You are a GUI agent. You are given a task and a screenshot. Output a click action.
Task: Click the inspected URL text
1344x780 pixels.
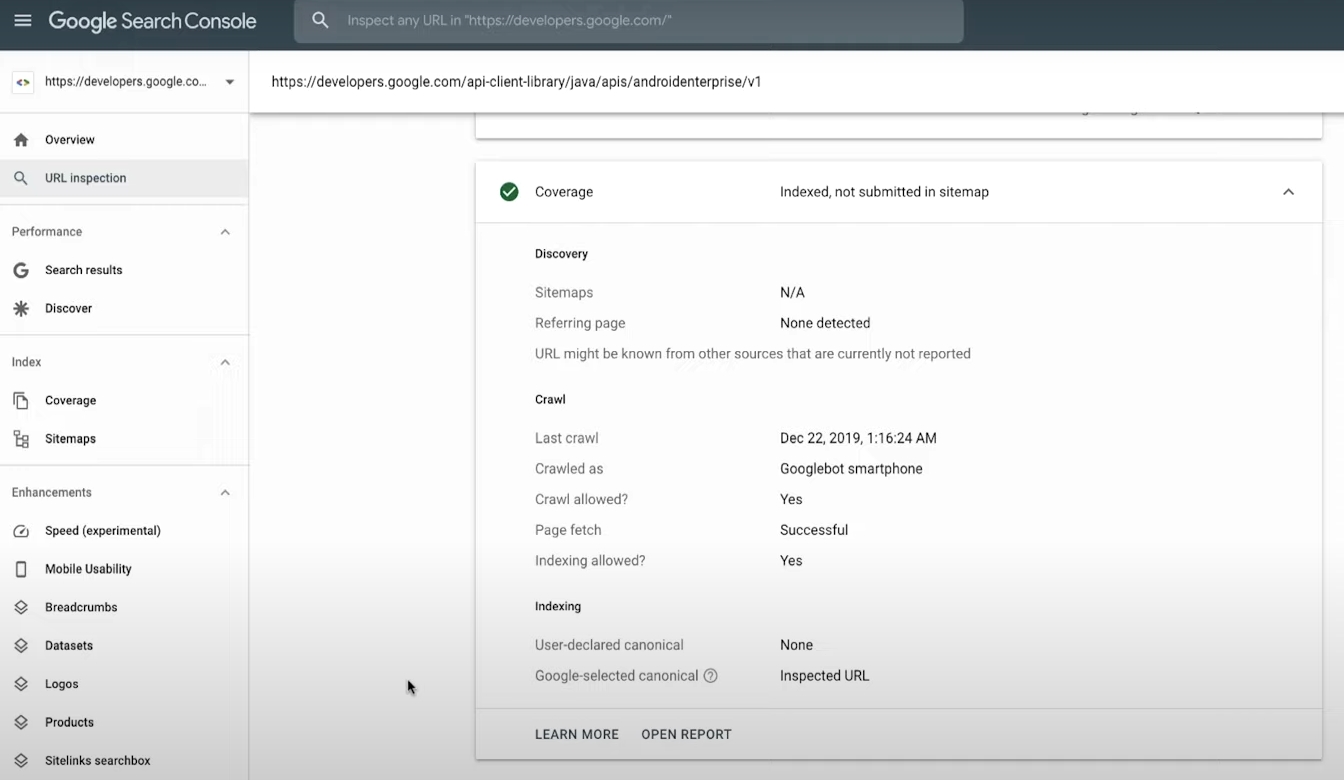(516, 82)
